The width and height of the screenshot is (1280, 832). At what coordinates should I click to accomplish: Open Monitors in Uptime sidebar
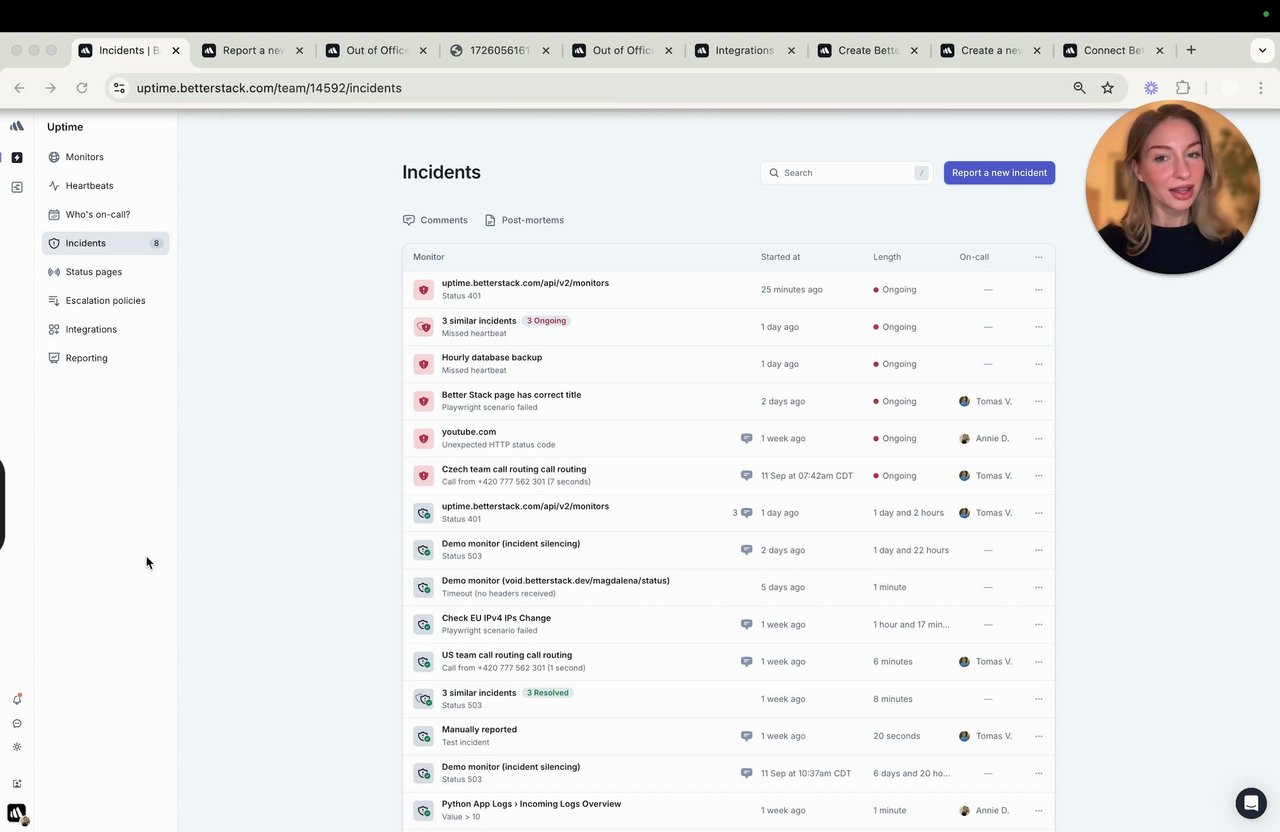[x=84, y=157]
